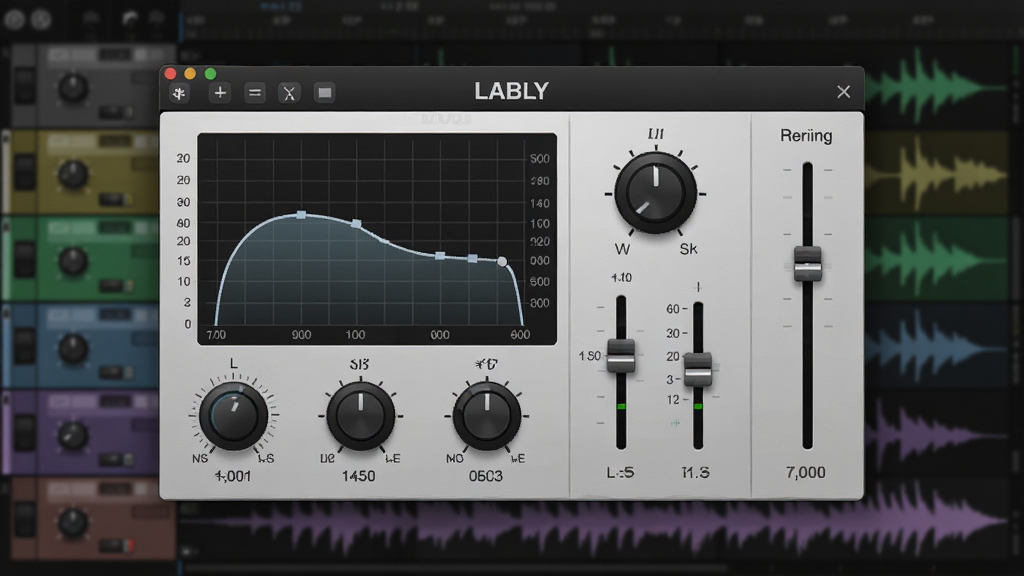This screenshot has height=576, width=1024.
Task: Click the knob above the 1450 value
Action: pyautogui.click(x=360, y=415)
